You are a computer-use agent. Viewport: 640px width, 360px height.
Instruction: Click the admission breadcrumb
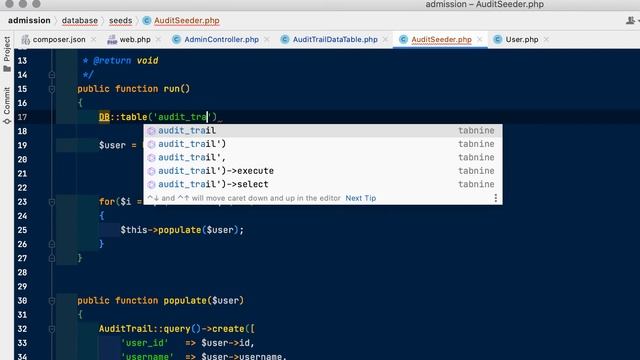click(29, 20)
